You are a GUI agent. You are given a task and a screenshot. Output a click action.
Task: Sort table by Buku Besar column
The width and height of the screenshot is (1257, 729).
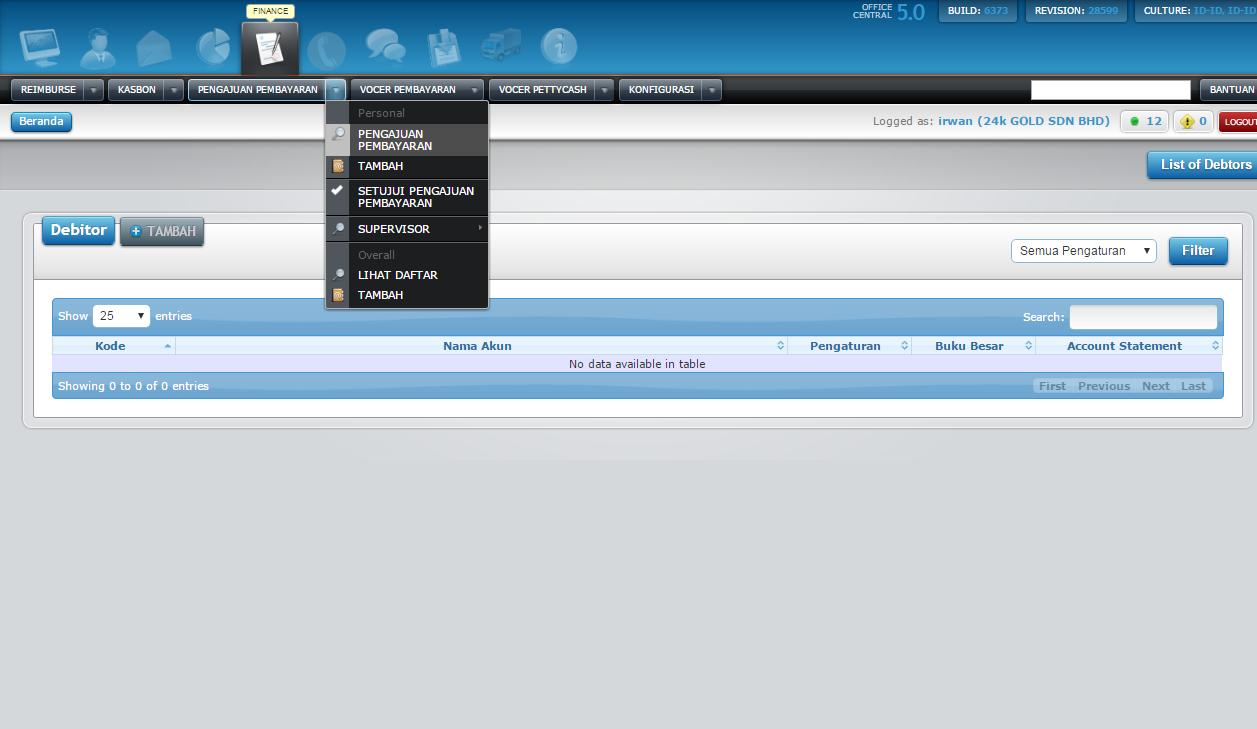coord(974,346)
